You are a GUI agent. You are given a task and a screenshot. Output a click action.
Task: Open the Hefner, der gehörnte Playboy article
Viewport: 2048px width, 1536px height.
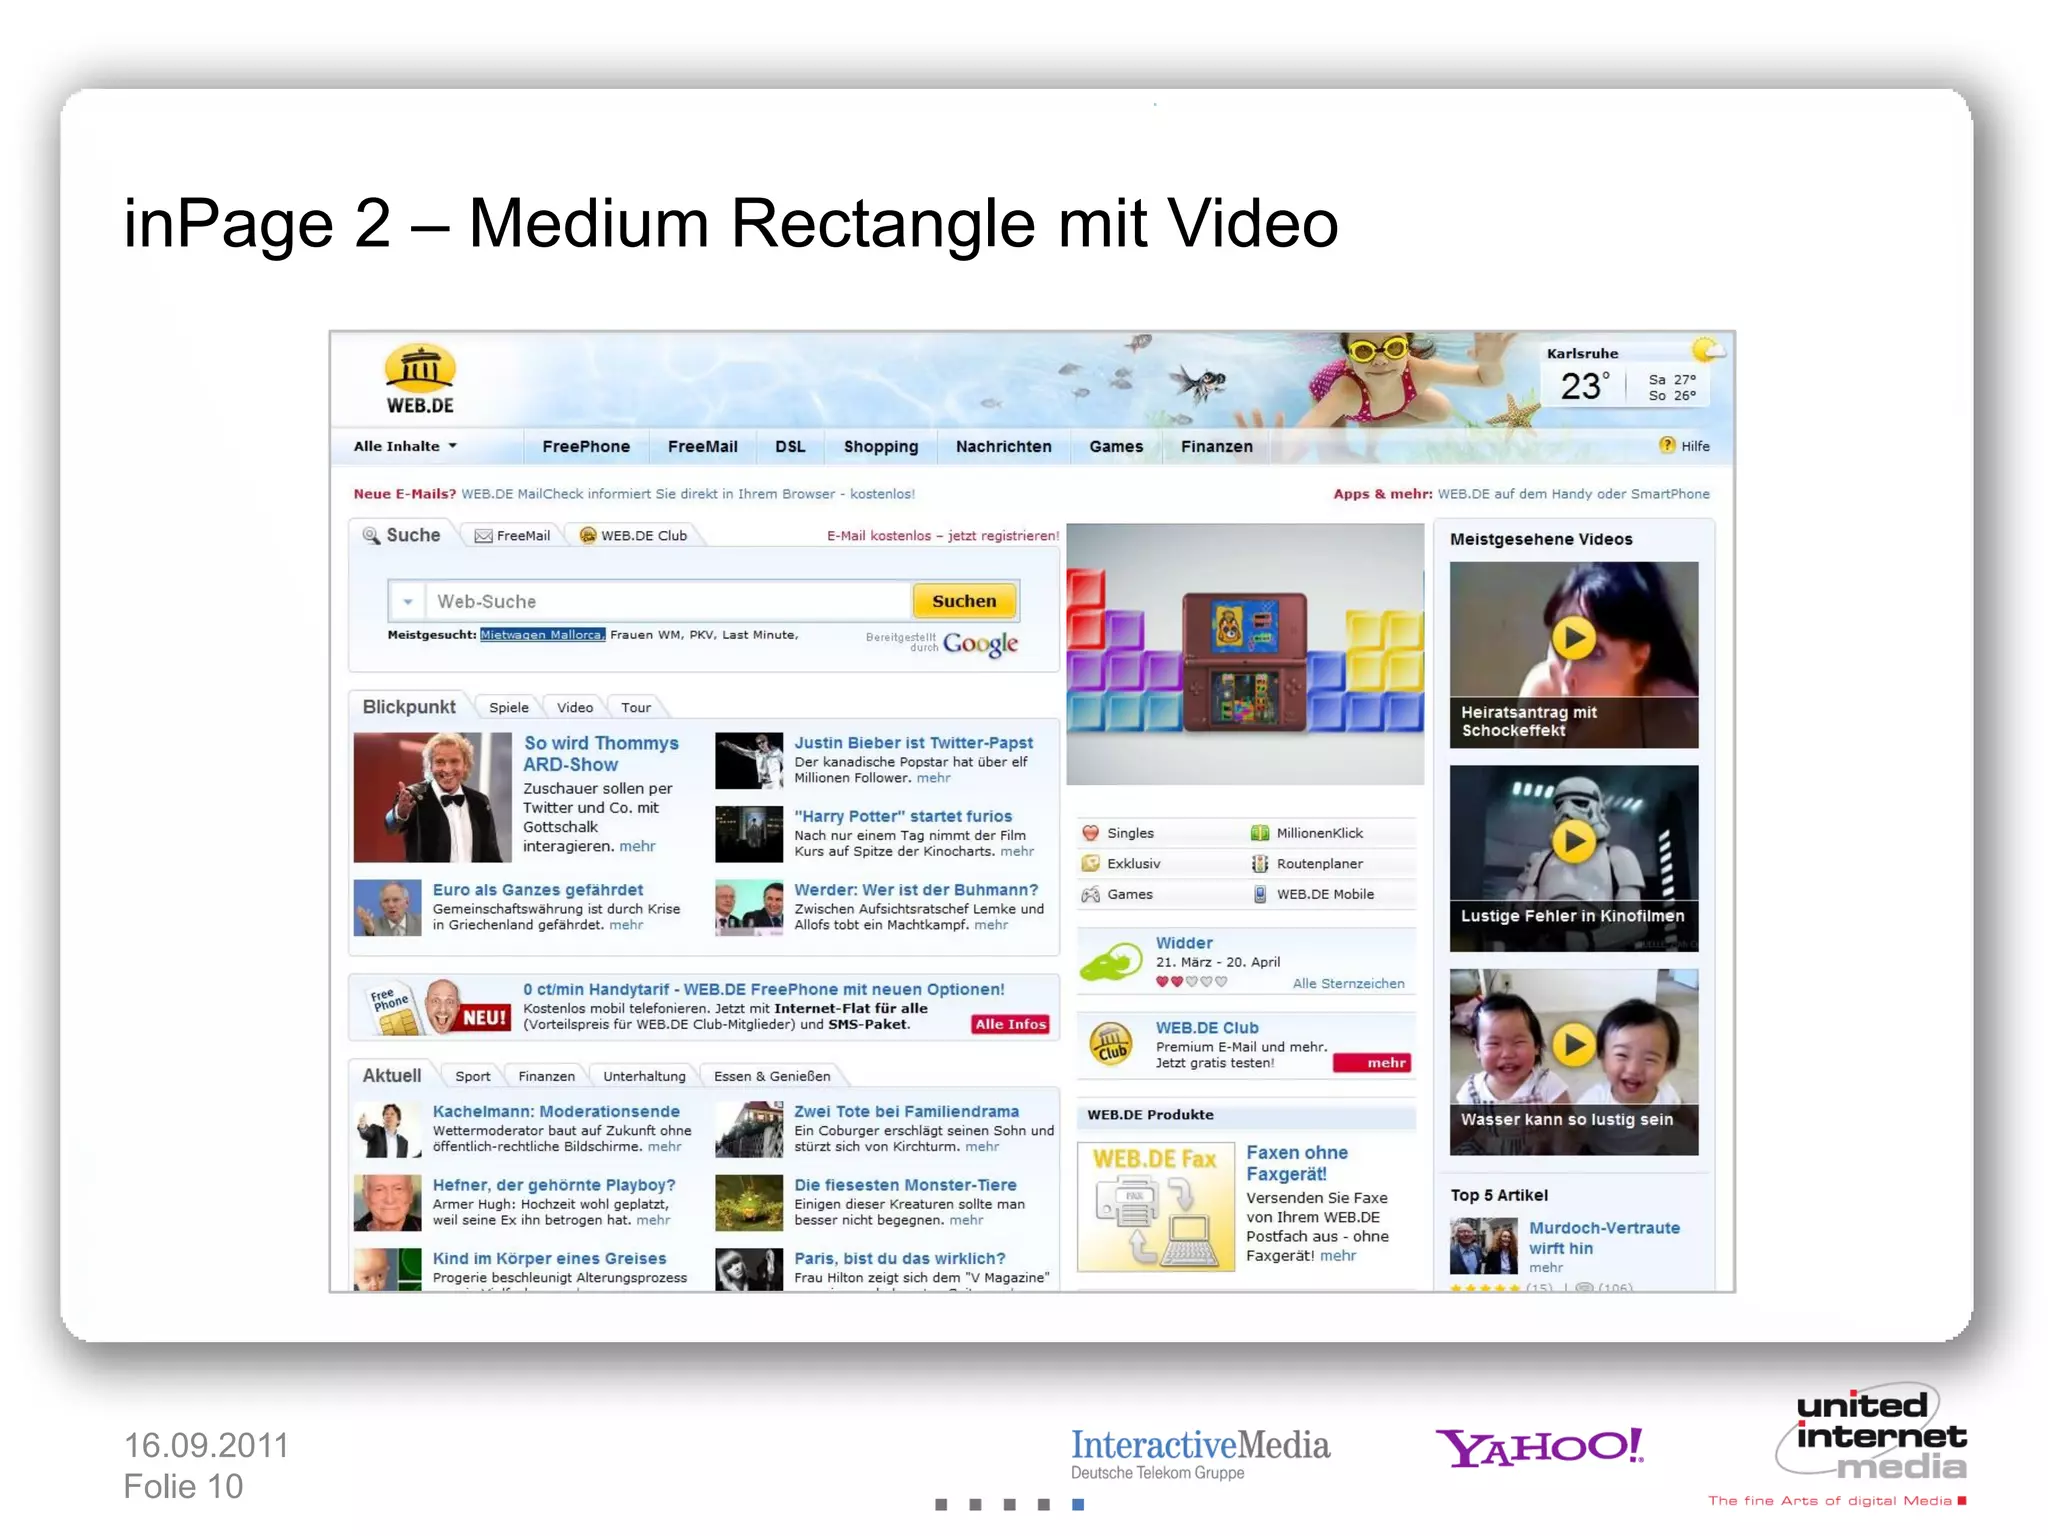click(x=553, y=1184)
